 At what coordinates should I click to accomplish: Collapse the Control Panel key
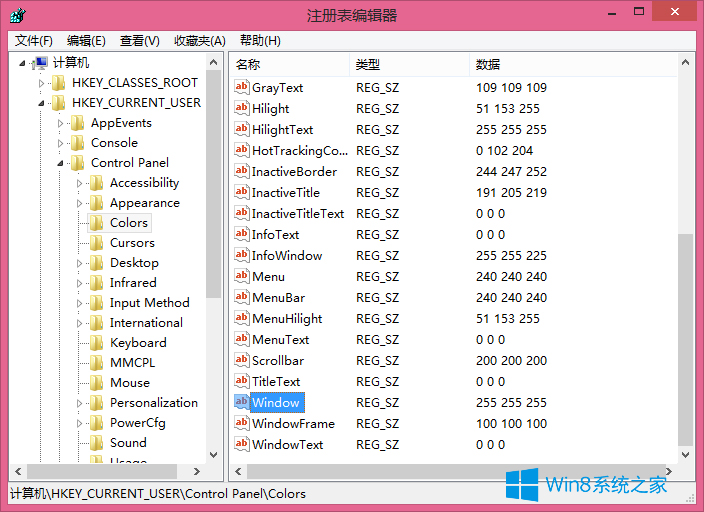pyautogui.click(x=60, y=163)
